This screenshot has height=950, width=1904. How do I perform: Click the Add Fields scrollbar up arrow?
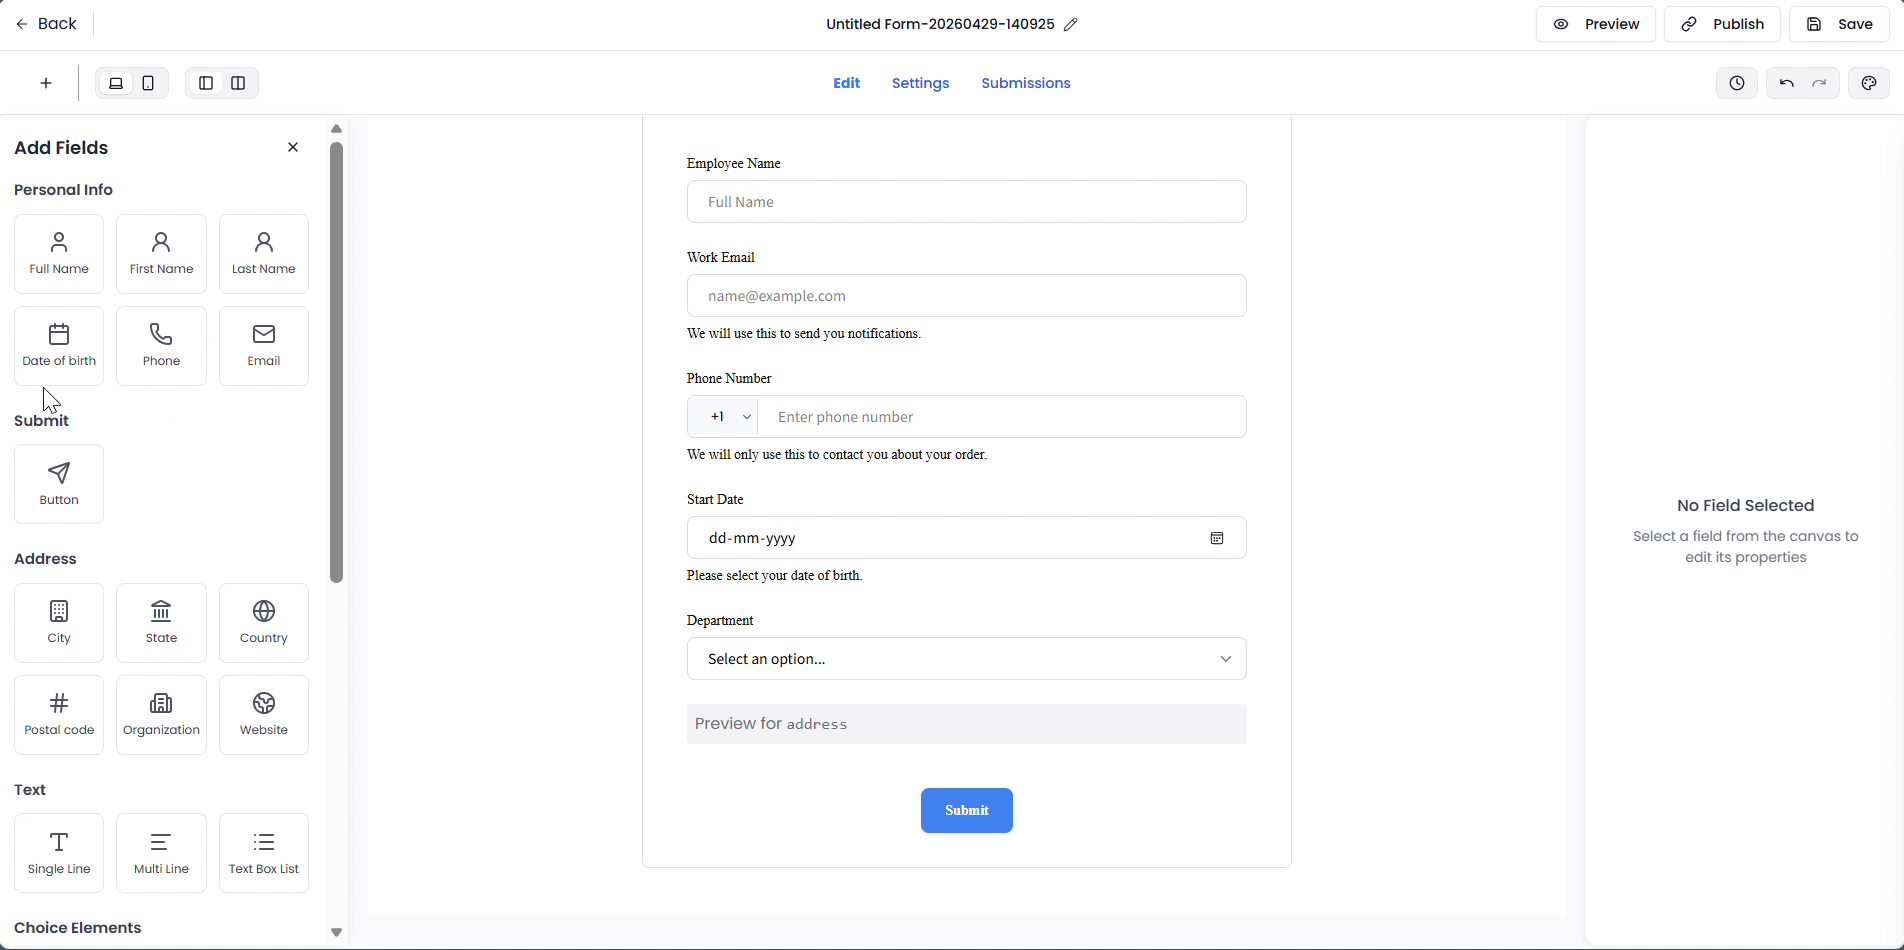click(336, 129)
